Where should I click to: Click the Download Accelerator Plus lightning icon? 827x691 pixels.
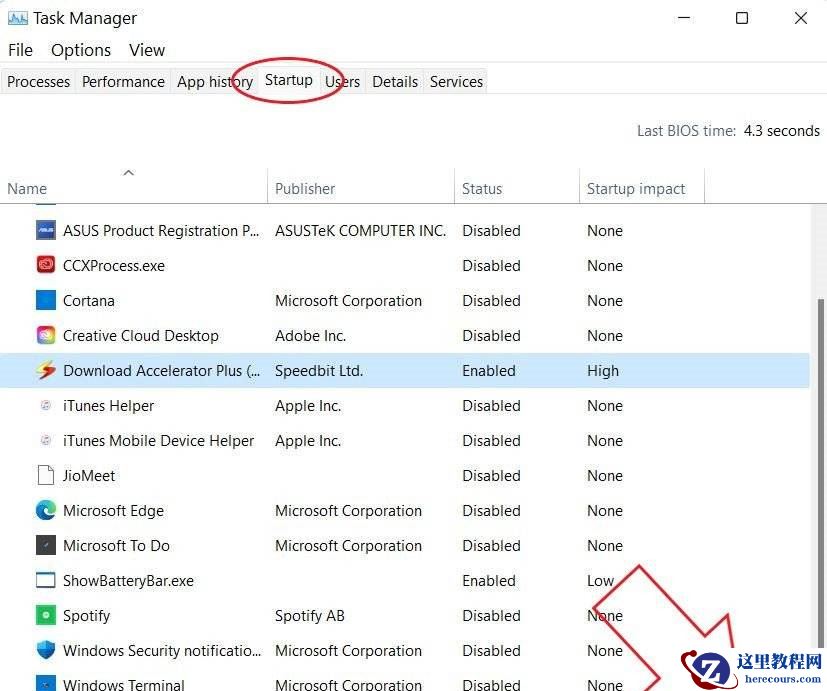[x=46, y=370]
